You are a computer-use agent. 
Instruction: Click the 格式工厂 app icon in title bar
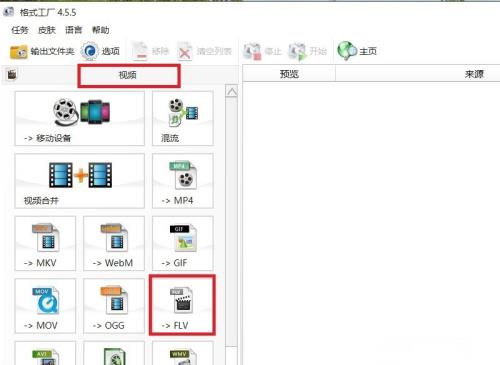(8, 12)
